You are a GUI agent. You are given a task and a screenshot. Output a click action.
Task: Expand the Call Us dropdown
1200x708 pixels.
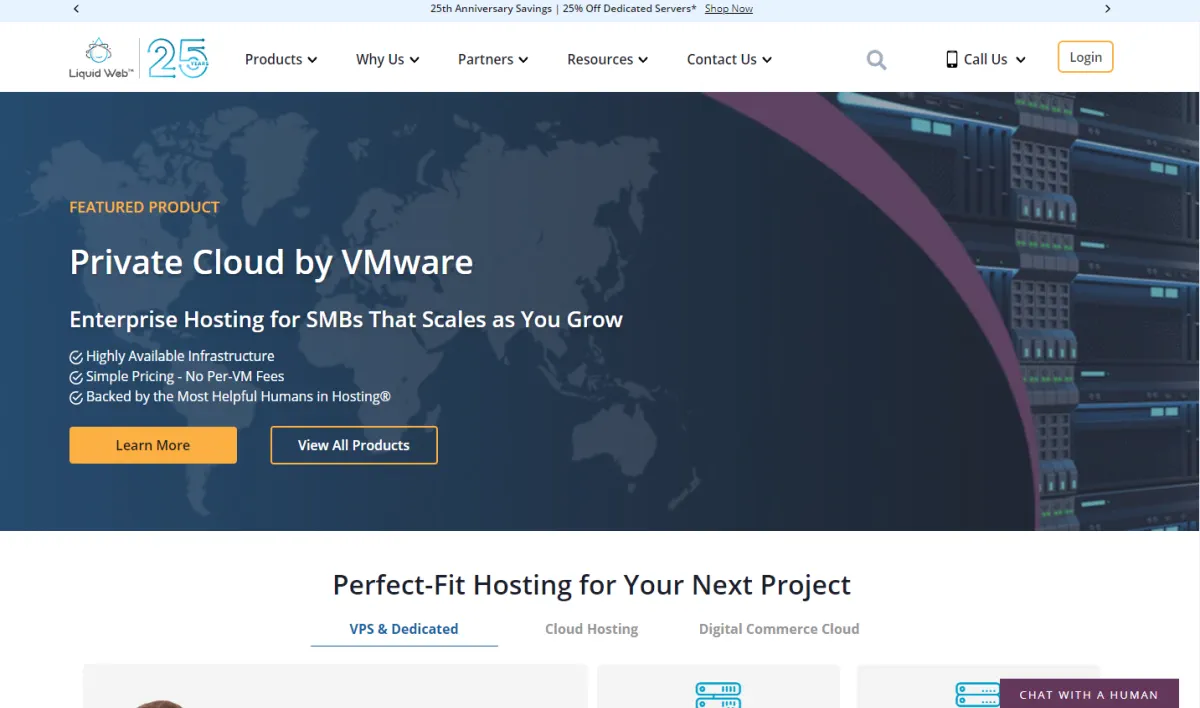click(986, 59)
